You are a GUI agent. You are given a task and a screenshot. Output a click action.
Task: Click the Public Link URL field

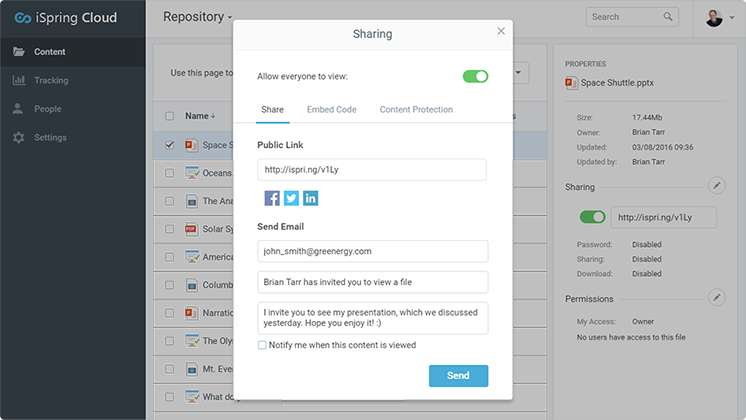[x=372, y=170]
